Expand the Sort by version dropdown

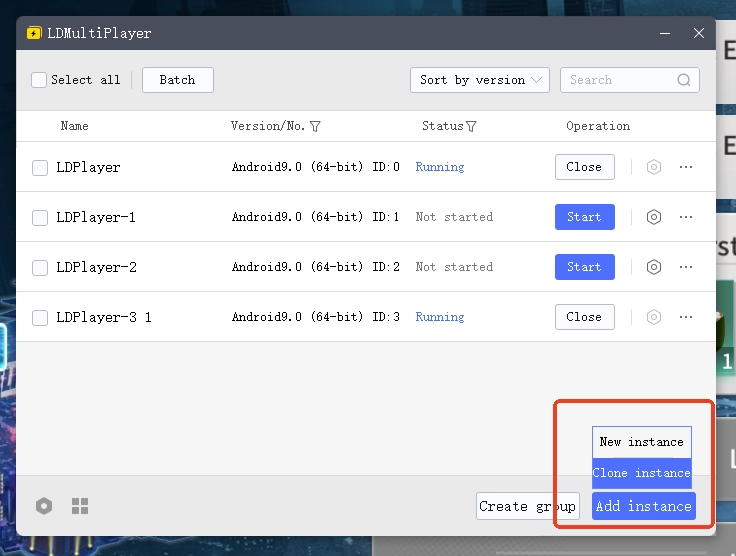click(479, 80)
